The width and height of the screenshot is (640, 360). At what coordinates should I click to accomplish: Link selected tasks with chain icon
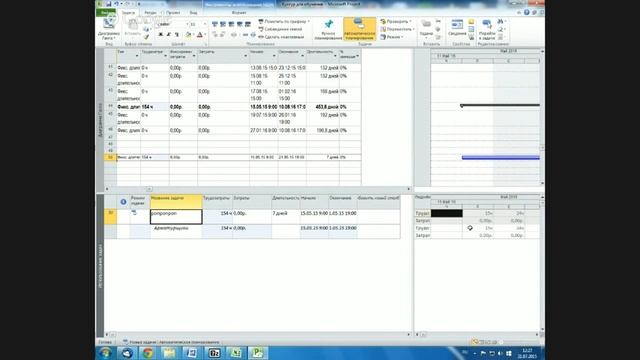[234, 35]
